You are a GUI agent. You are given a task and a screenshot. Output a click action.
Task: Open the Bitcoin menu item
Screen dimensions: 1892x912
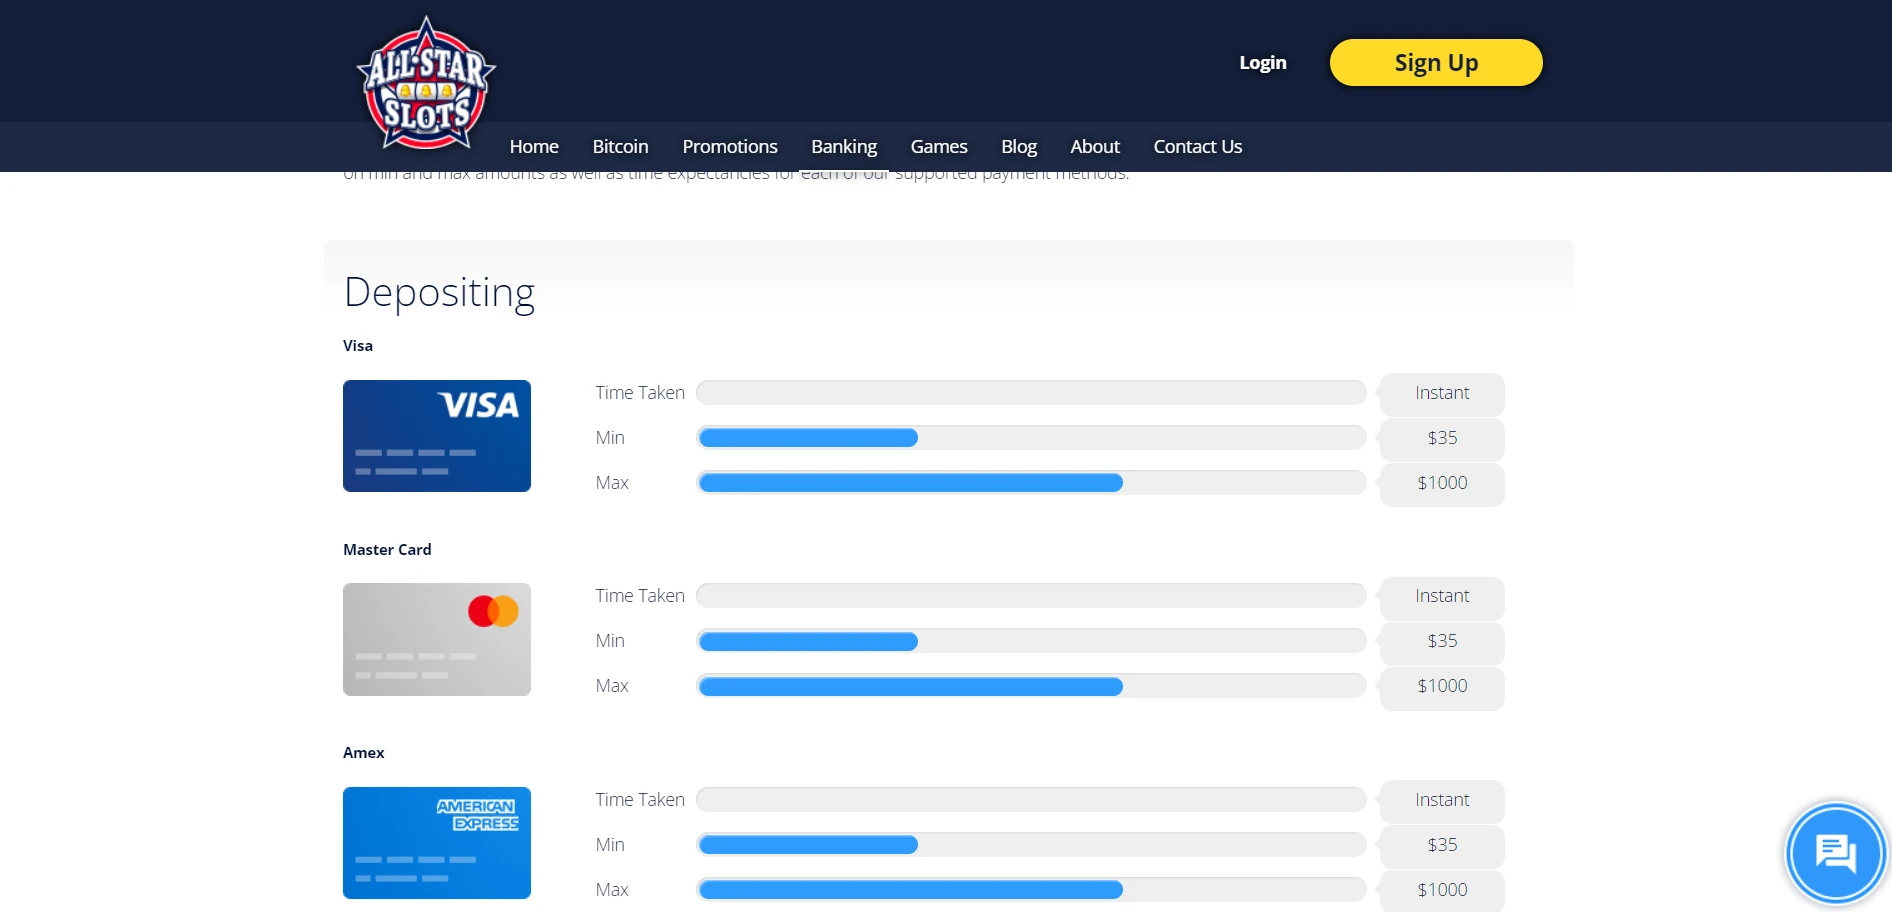(620, 147)
